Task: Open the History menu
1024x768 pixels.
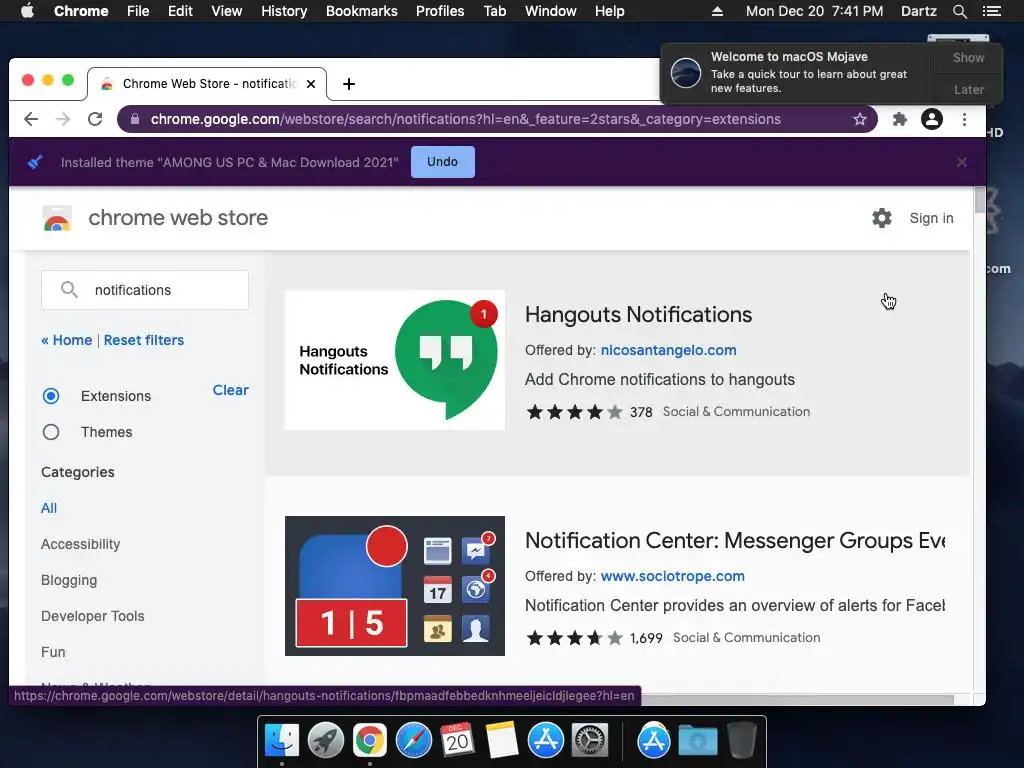Action: click(284, 11)
